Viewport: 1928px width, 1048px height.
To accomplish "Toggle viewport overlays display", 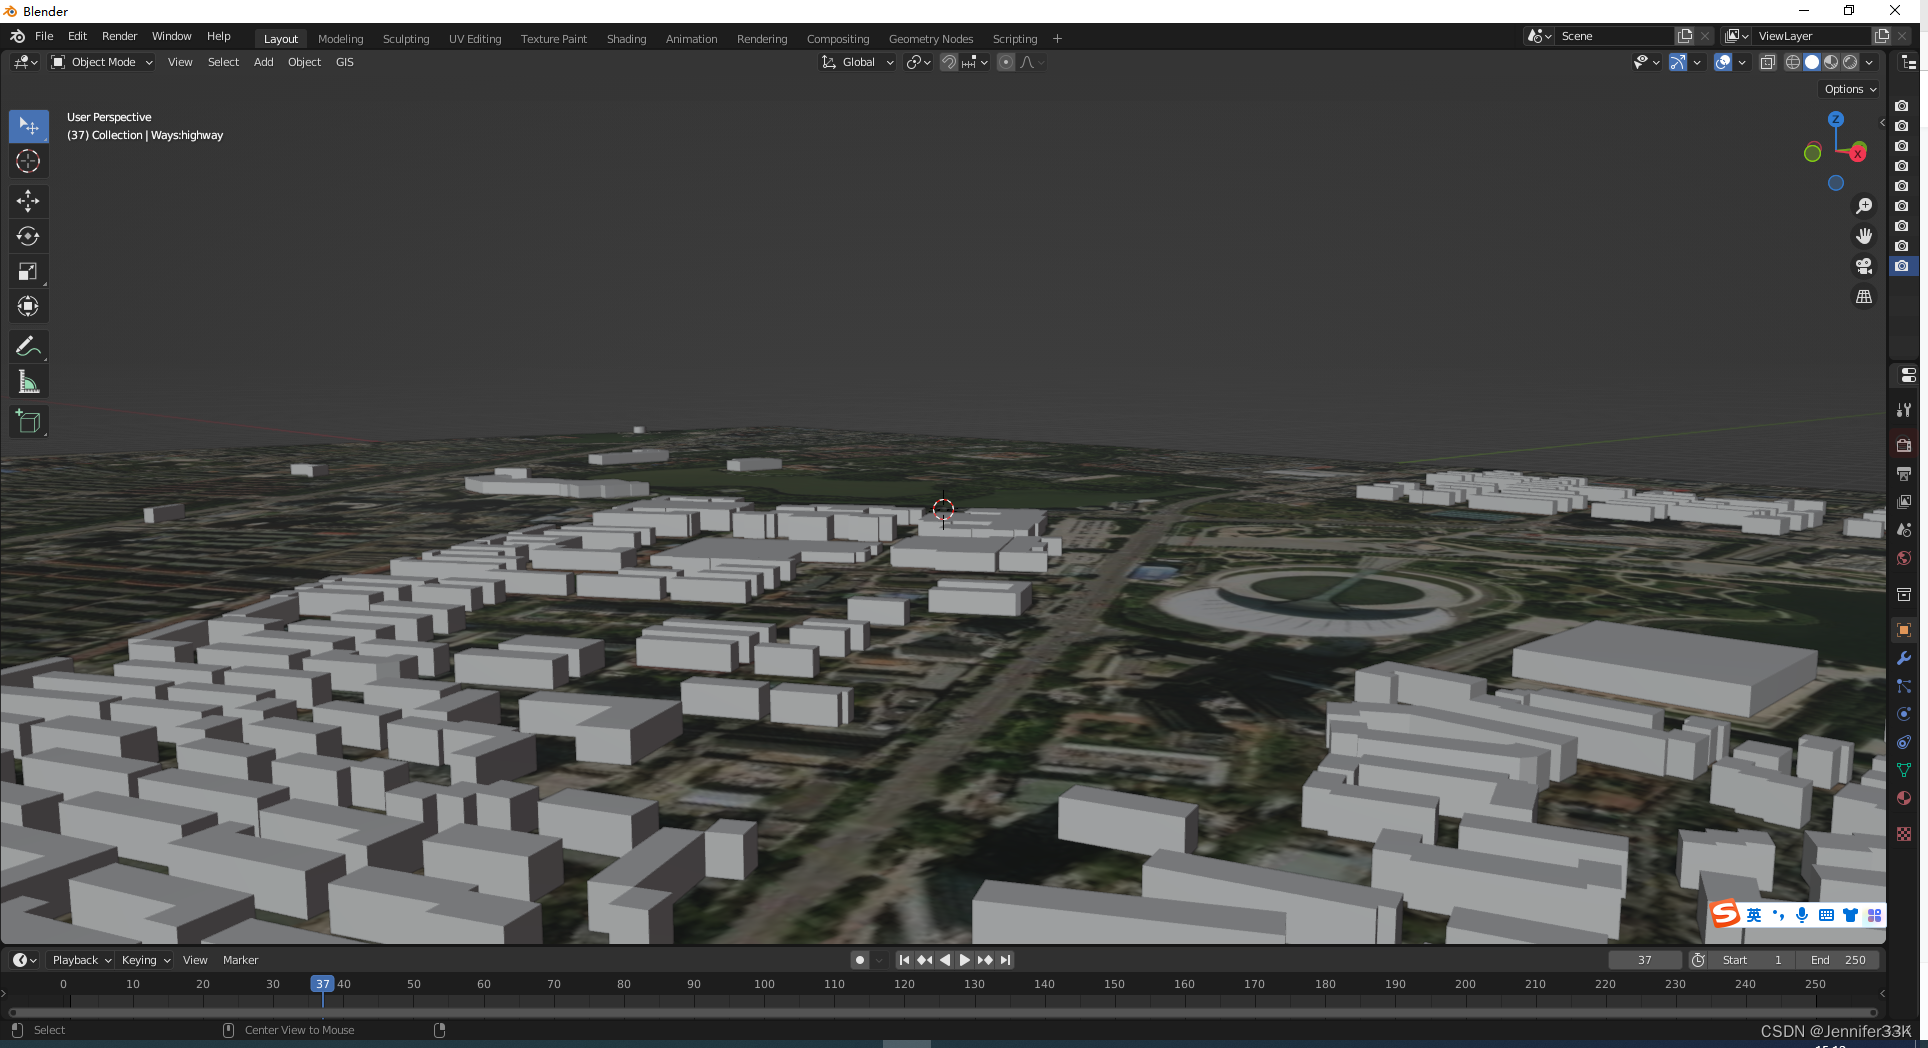I will (1723, 62).
